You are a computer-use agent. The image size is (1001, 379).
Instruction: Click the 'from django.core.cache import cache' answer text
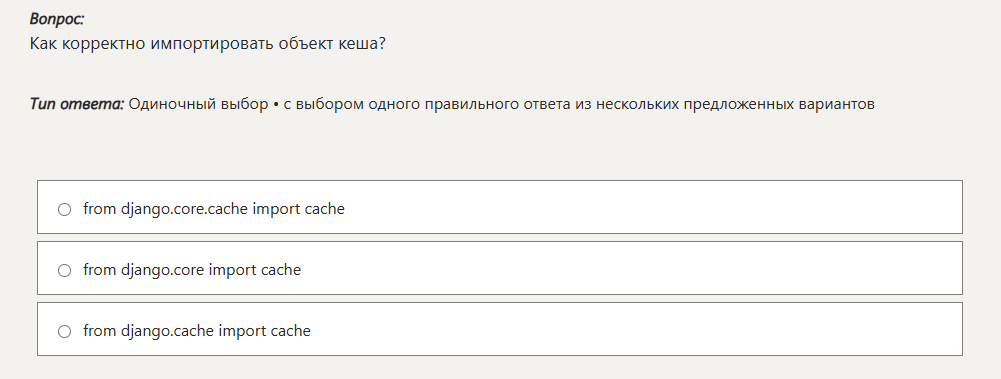214,209
